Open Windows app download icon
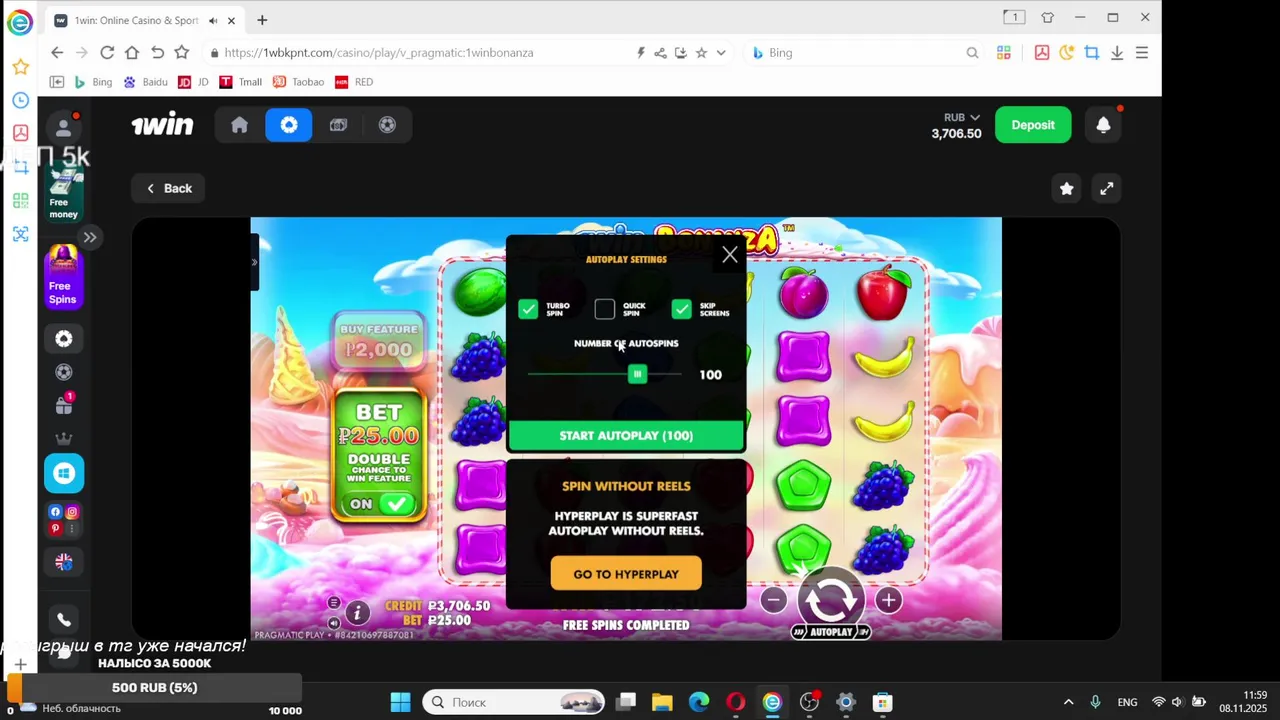The height and width of the screenshot is (720, 1280). pyautogui.click(x=64, y=473)
